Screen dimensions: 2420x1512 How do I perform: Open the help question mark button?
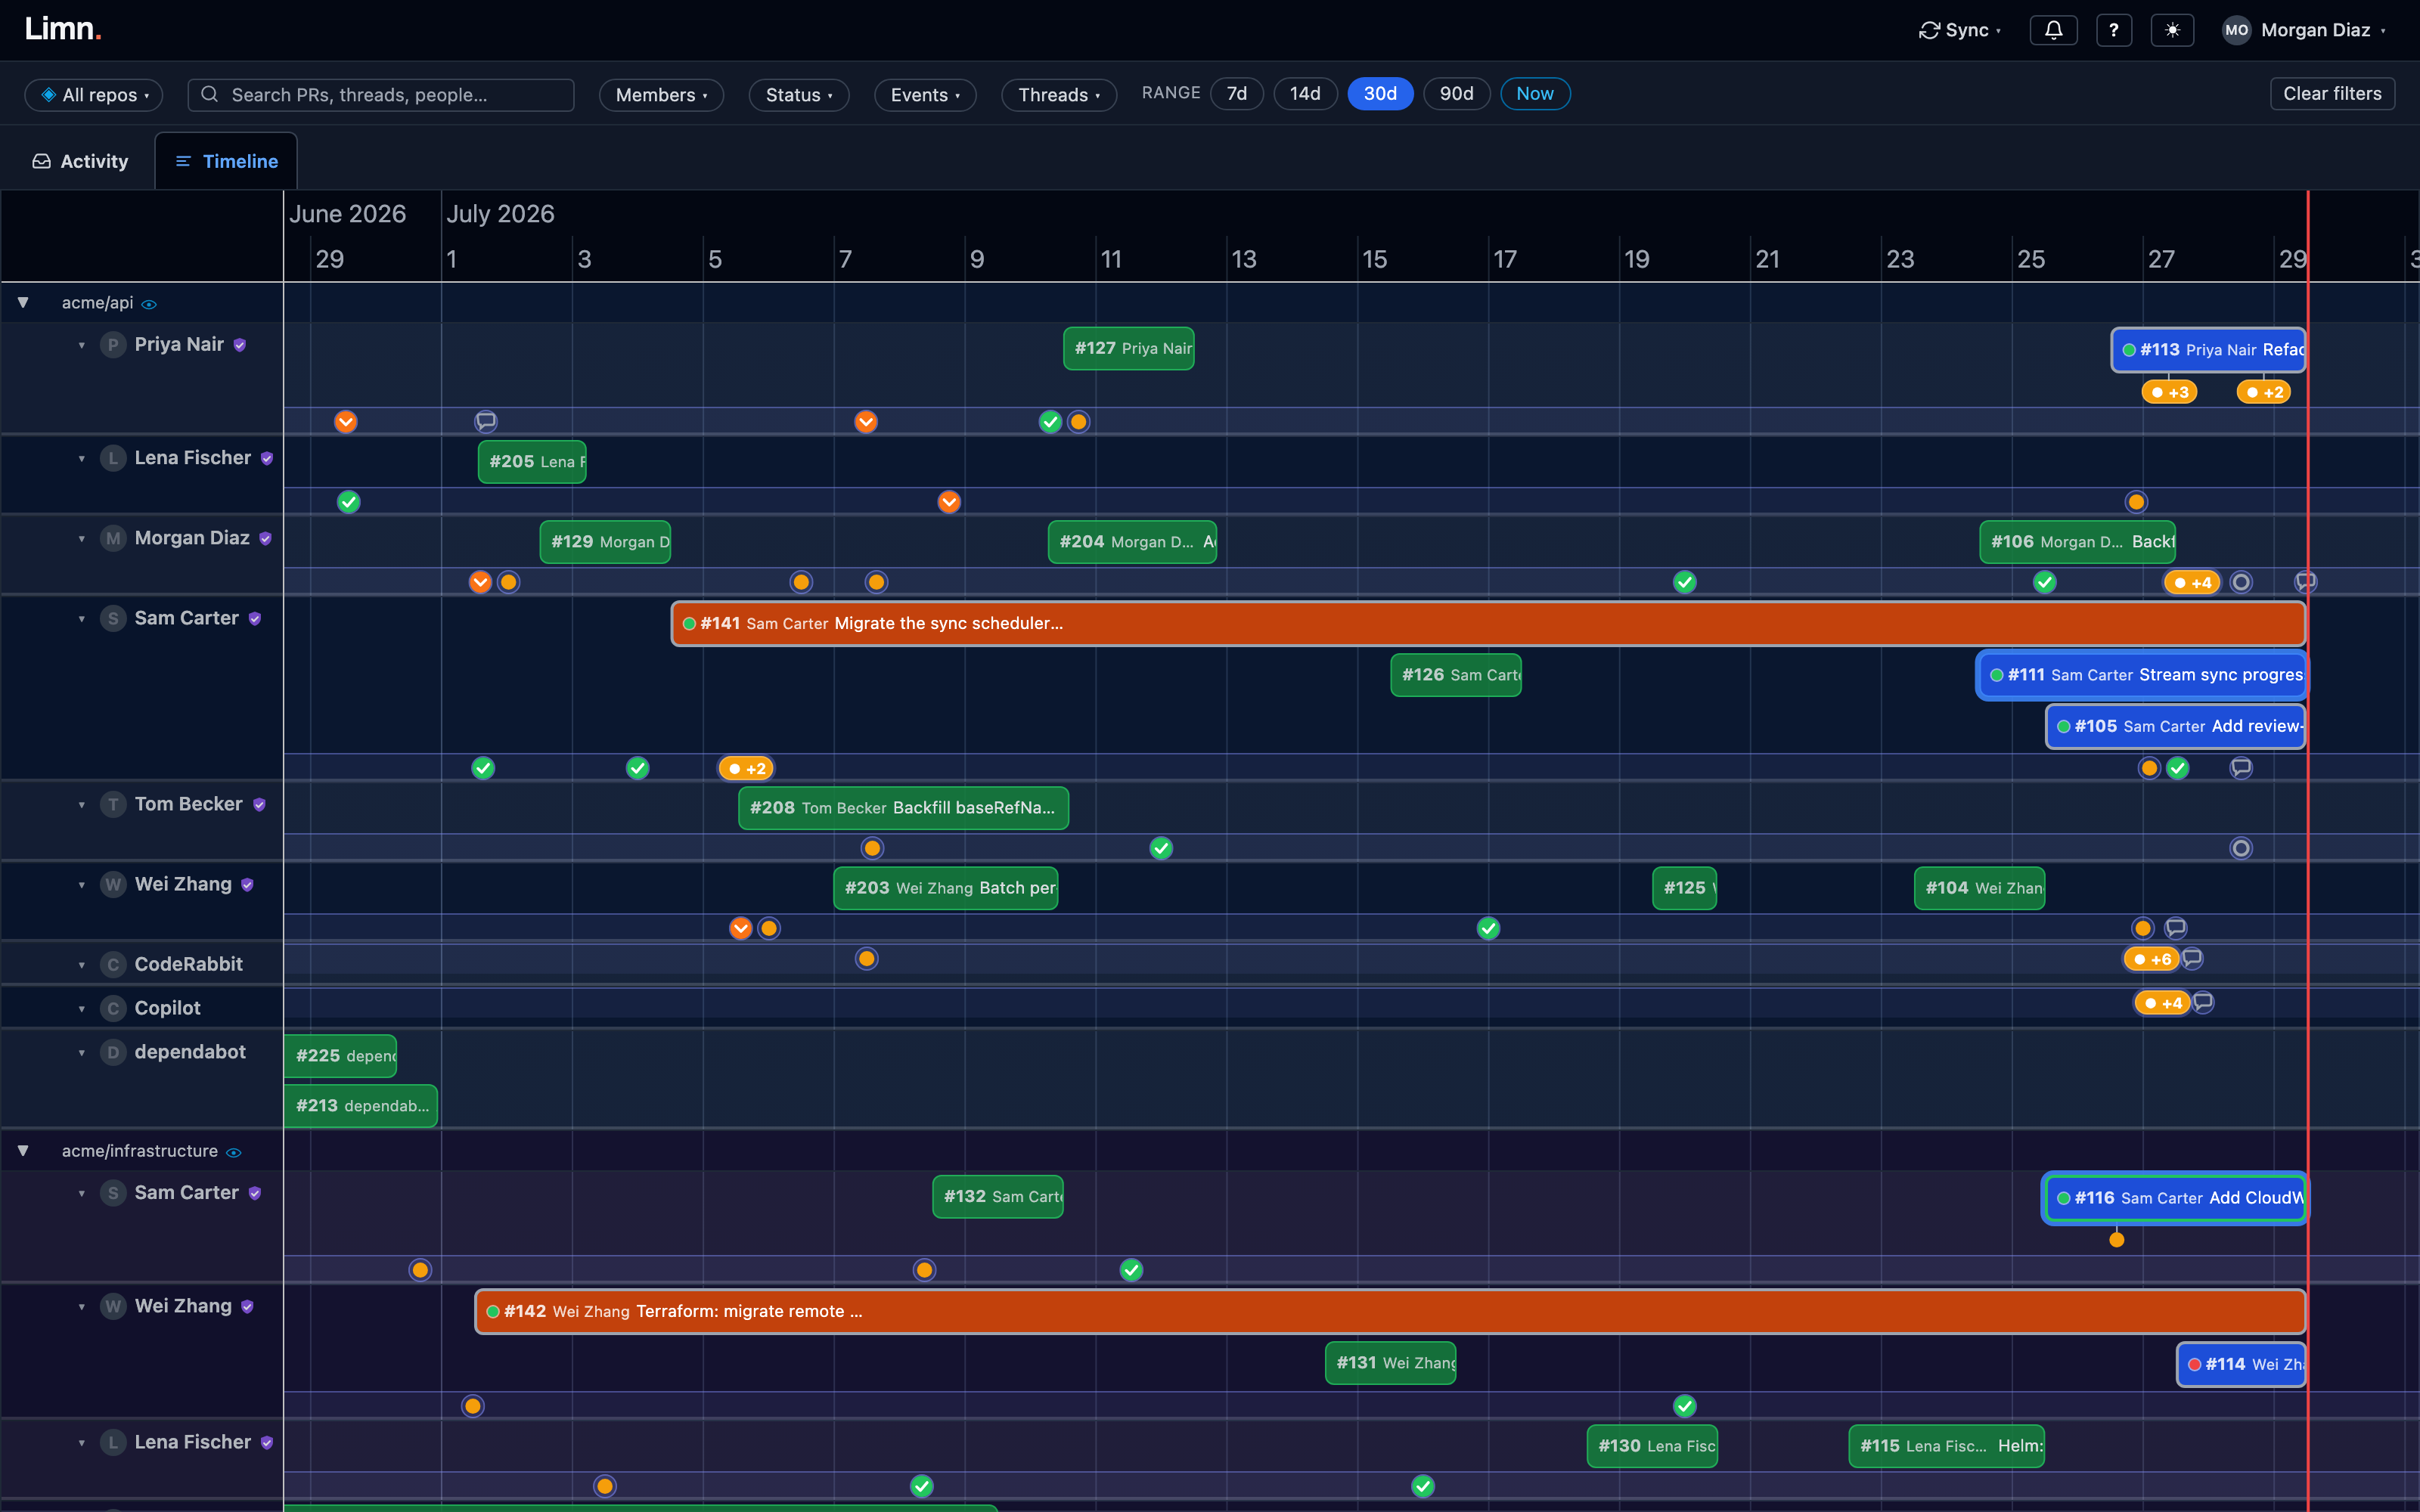(x=2113, y=30)
